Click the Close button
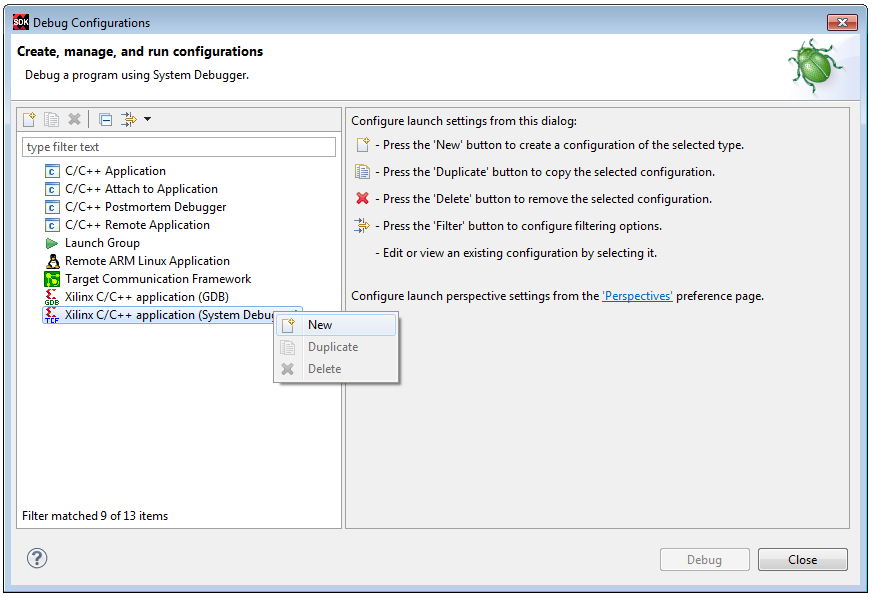872x597 pixels. point(802,560)
